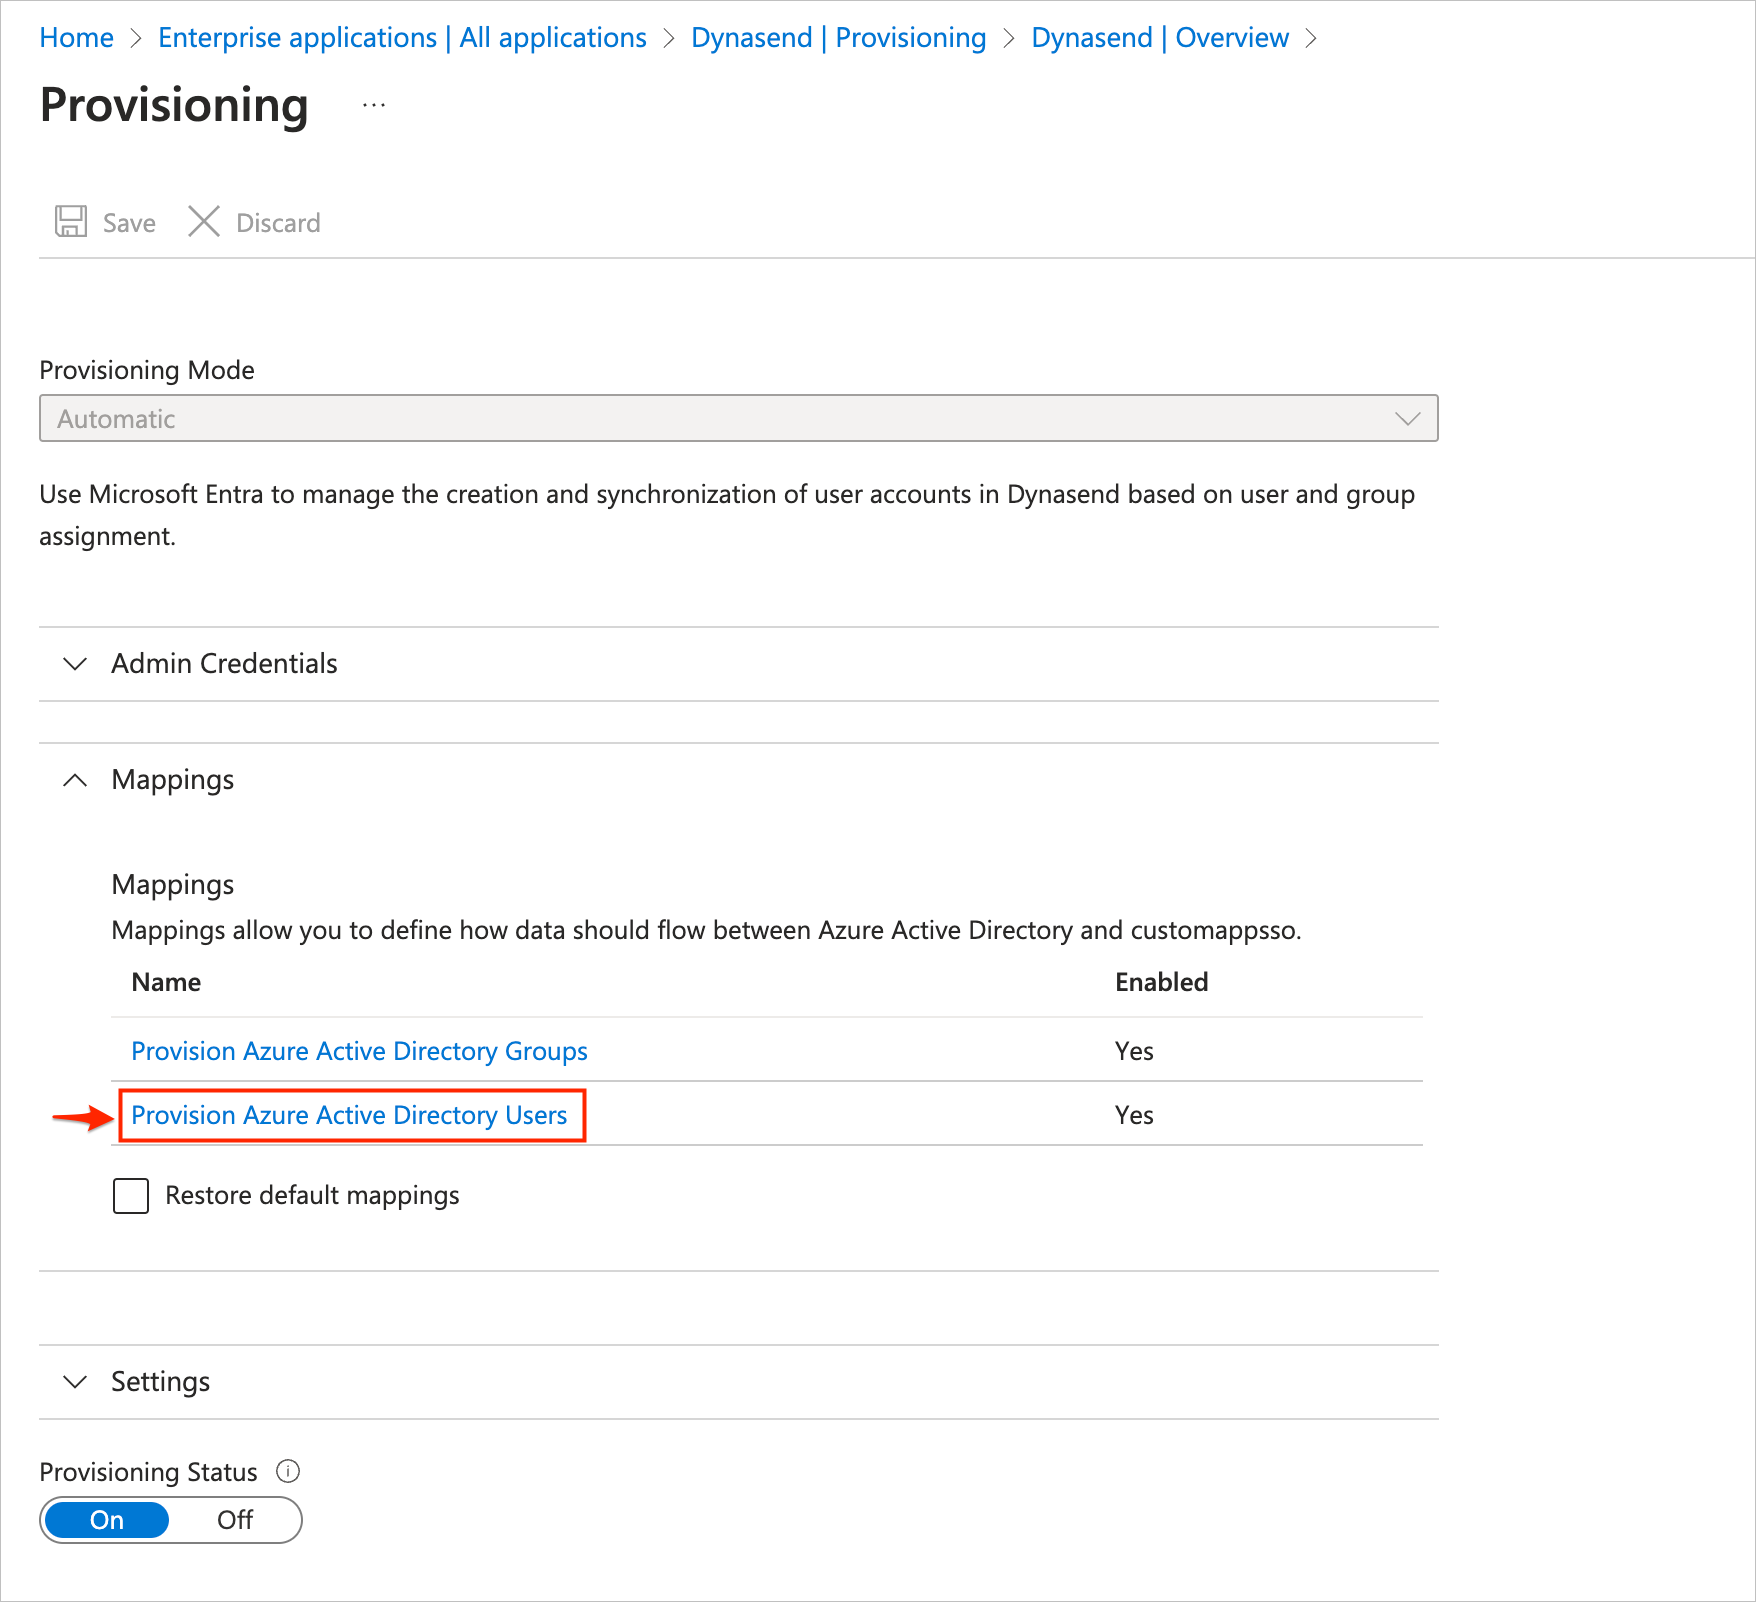Click the Discard button label
The height and width of the screenshot is (1602, 1756).
[x=278, y=223]
